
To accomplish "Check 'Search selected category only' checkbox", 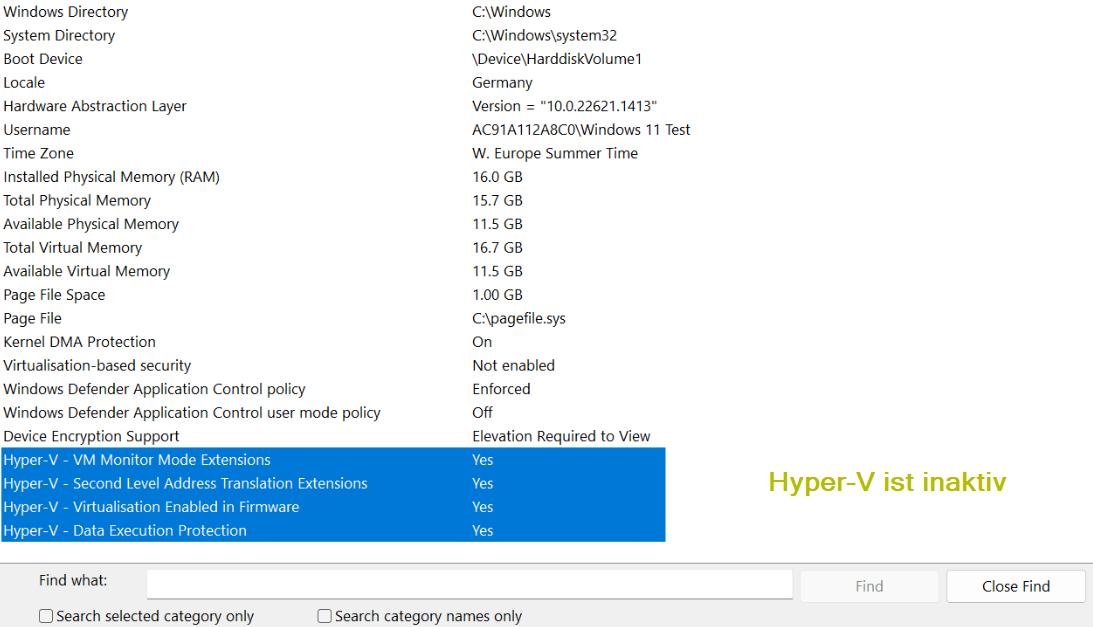I will point(46,616).
